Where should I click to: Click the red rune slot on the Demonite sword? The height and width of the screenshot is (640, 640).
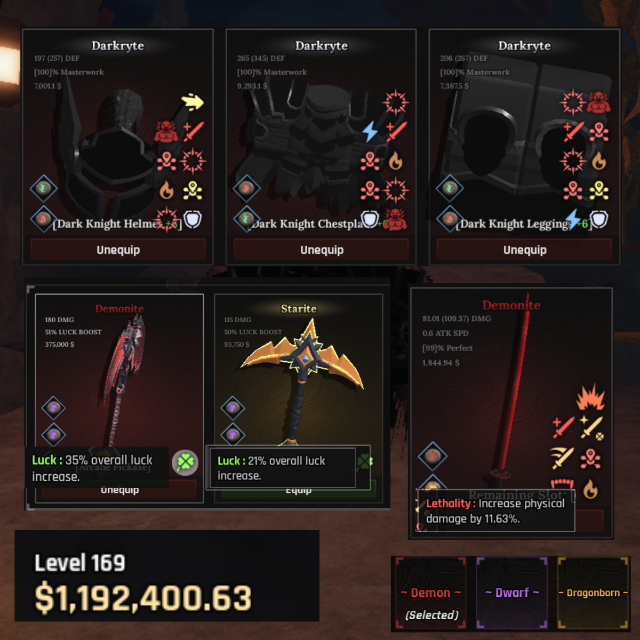pos(433,456)
